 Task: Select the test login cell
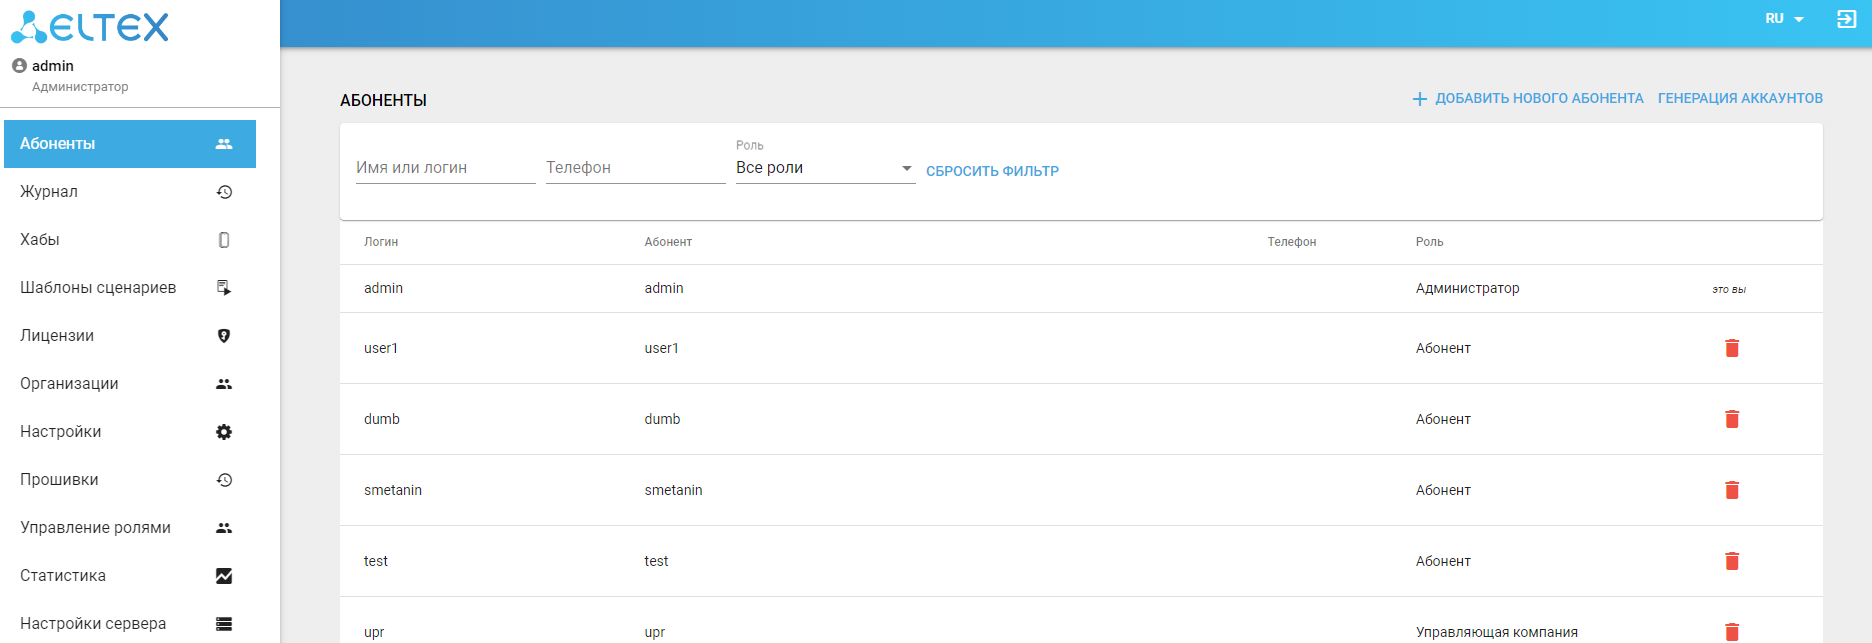coord(376,561)
